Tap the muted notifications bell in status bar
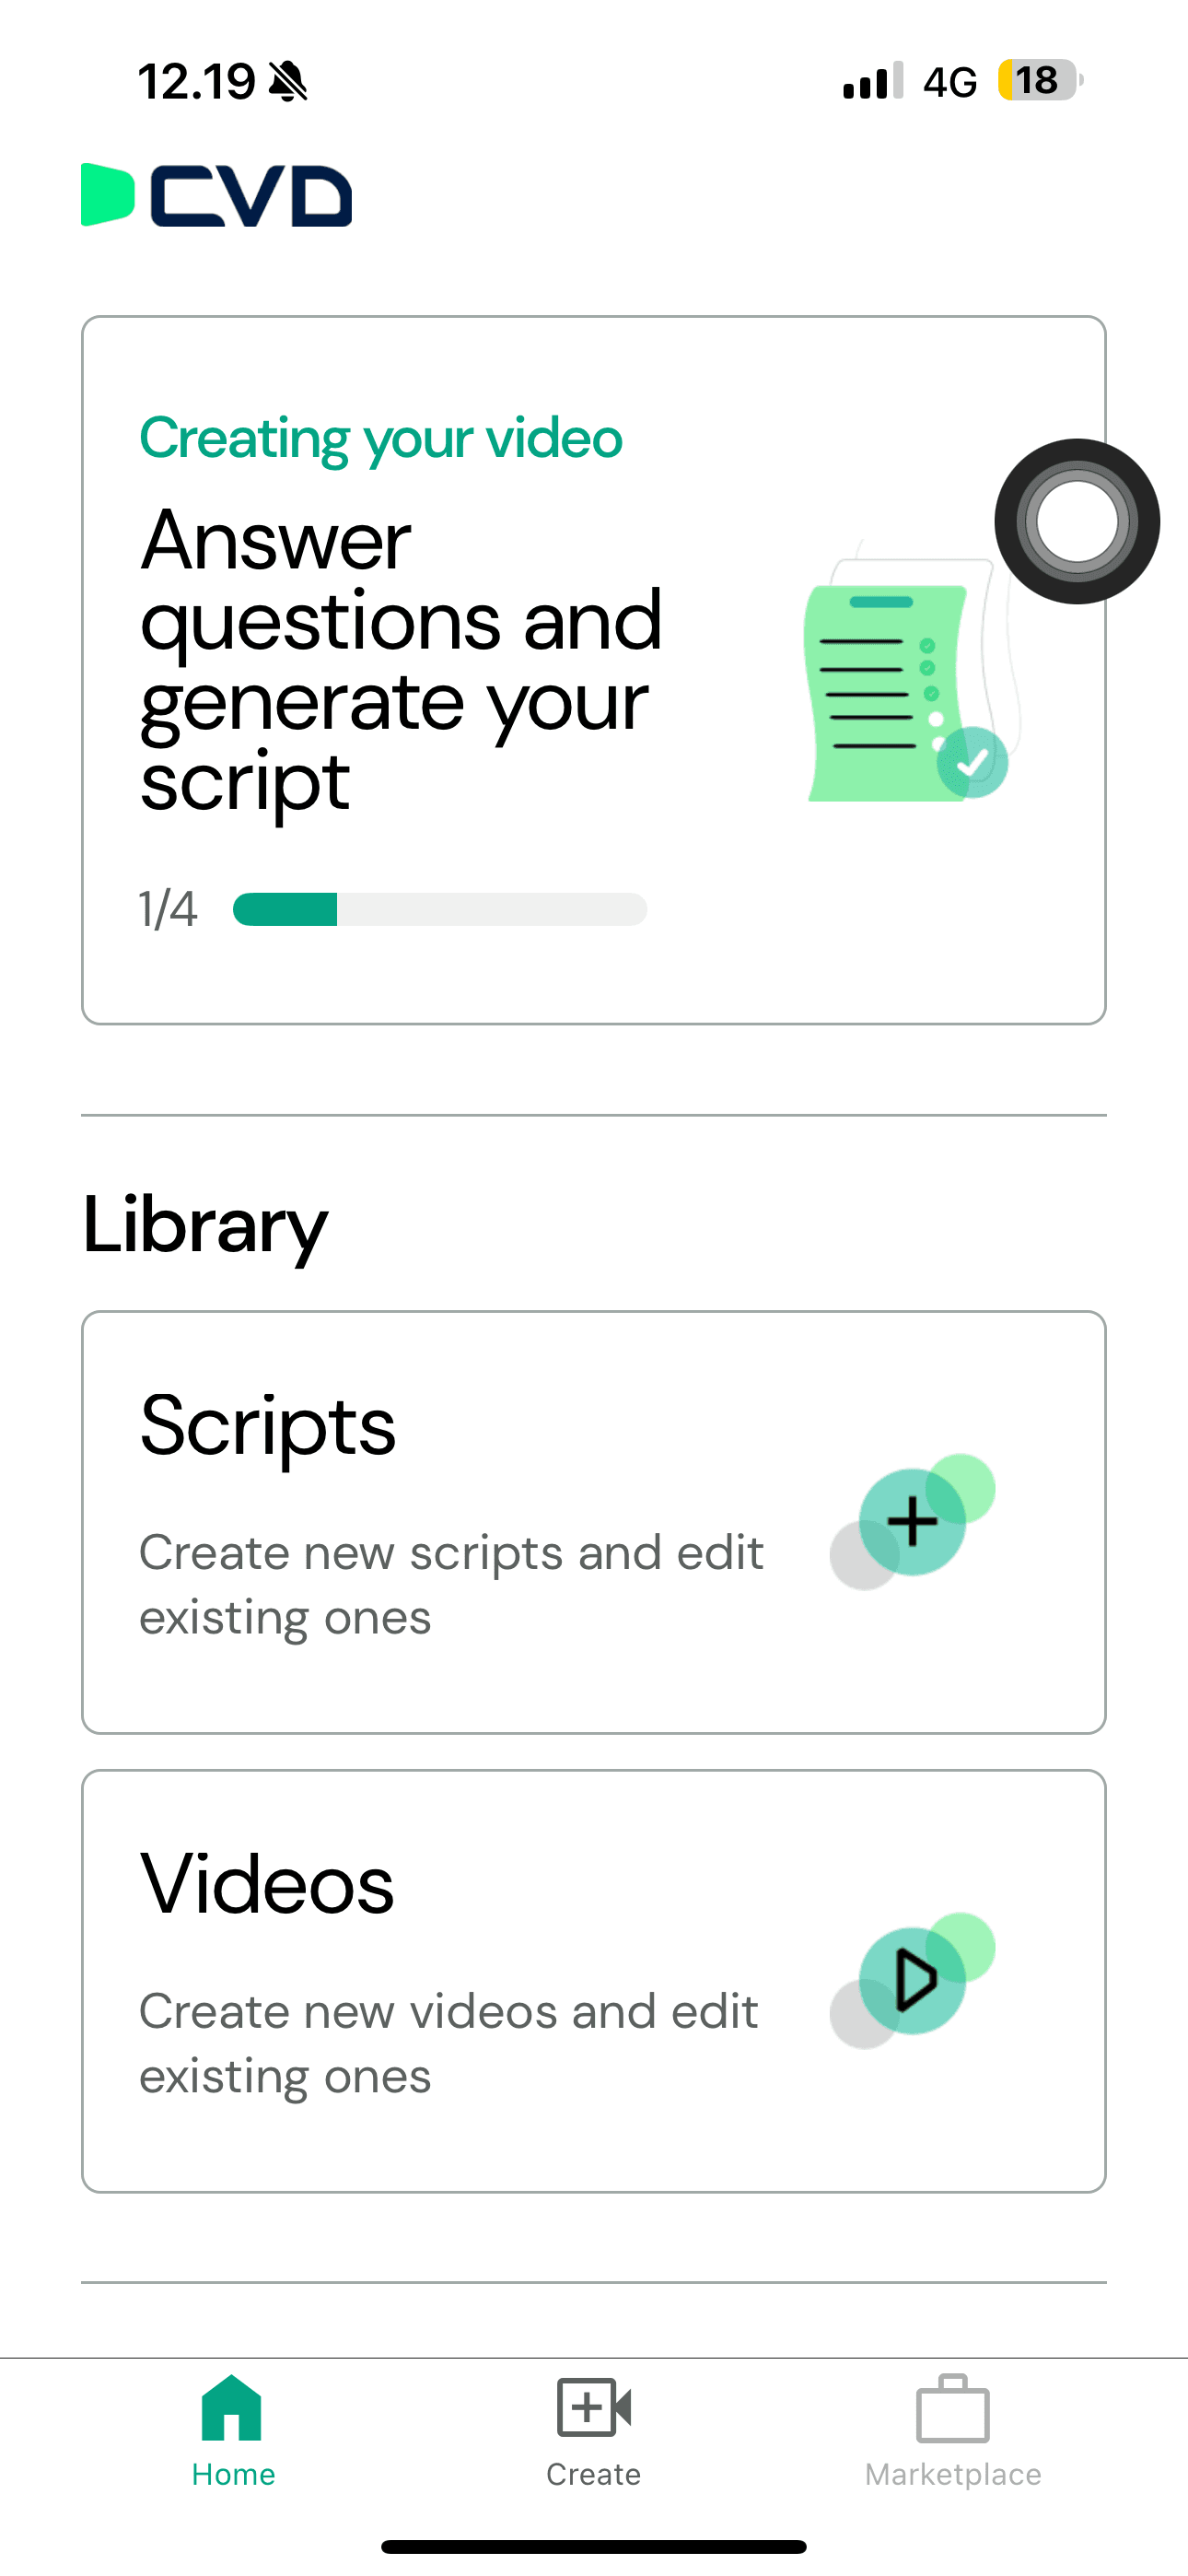This screenshot has height=2576, width=1188. pyautogui.click(x=288, y=80)
